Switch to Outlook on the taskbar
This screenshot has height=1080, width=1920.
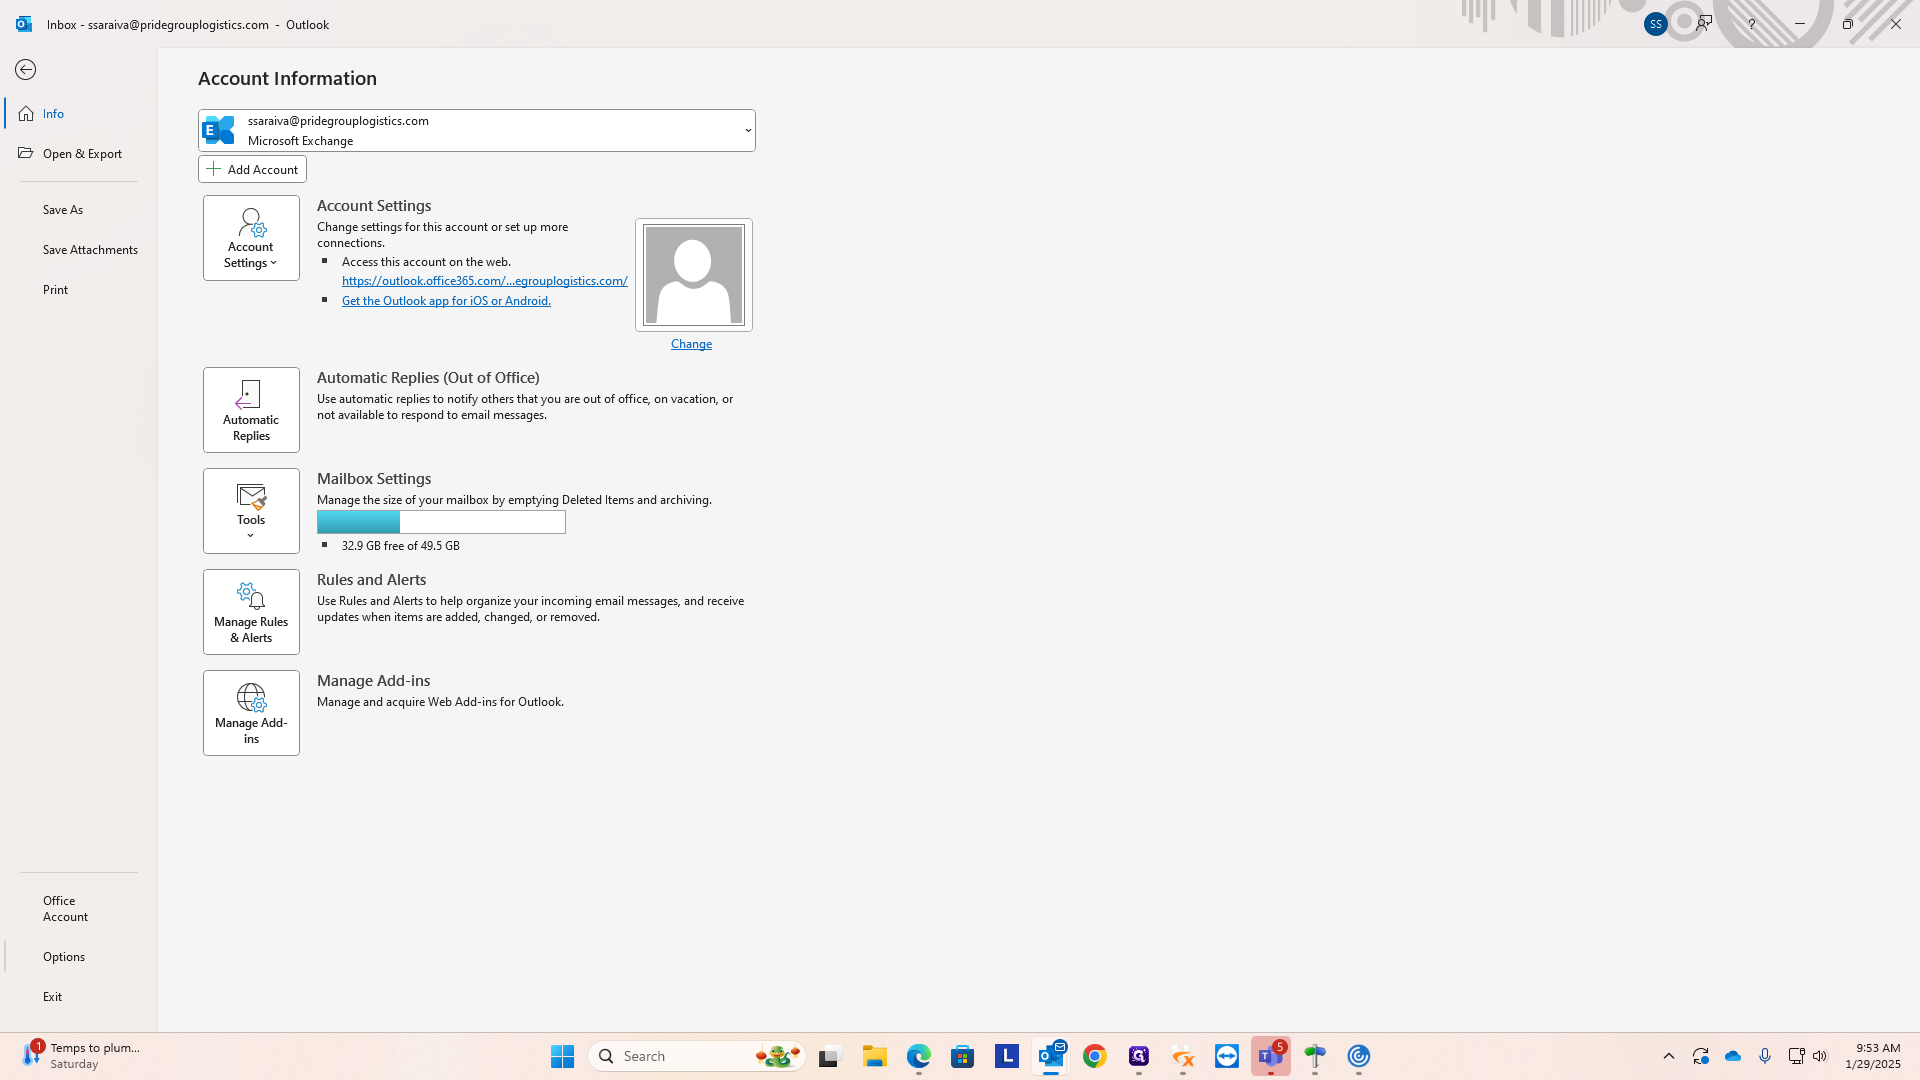point(1051,1056)
